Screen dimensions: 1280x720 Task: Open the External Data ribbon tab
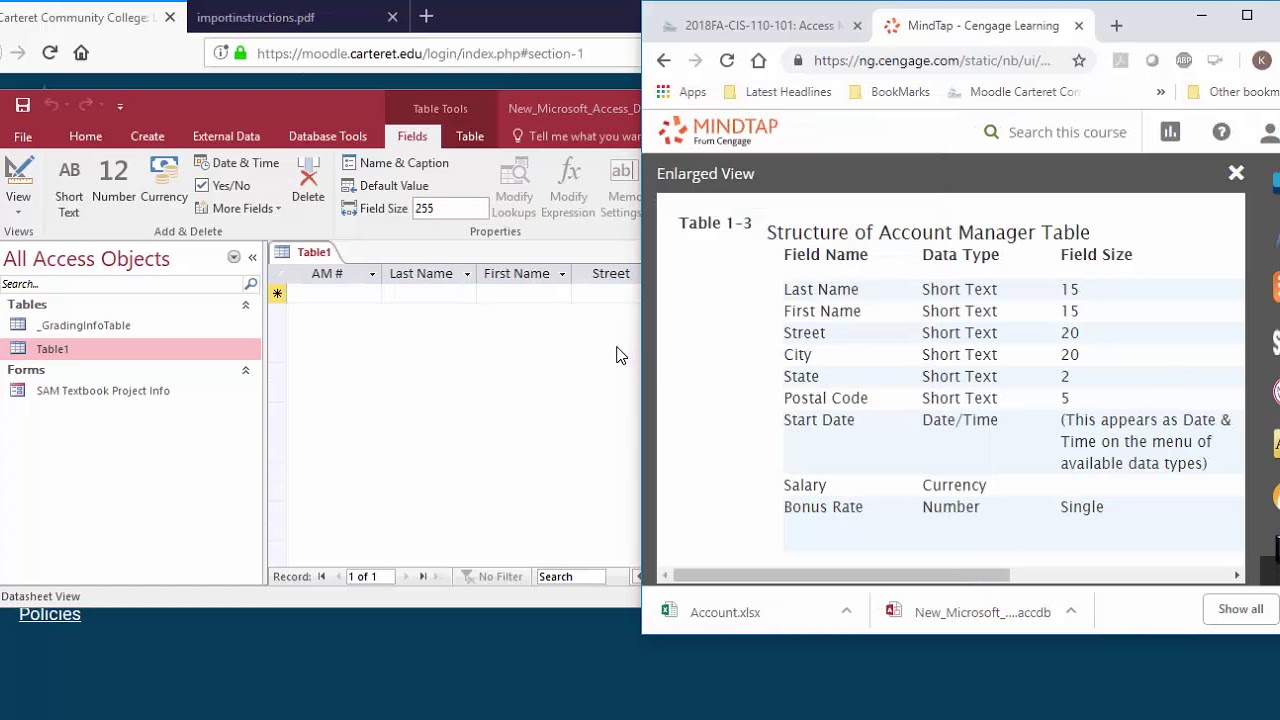pos(226,137)
